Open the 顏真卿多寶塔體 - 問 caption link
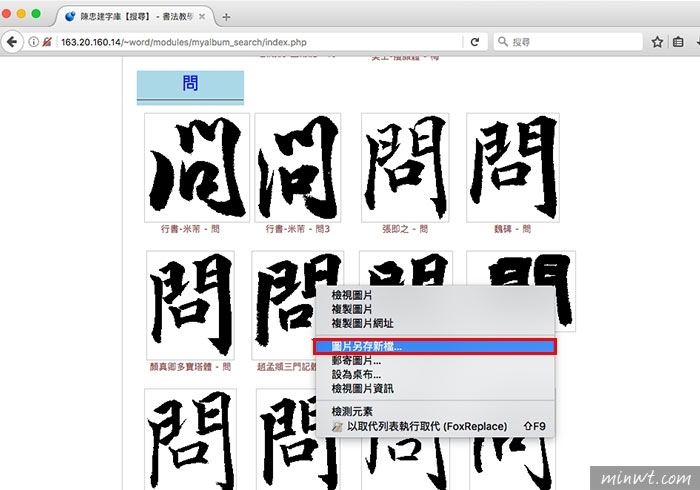Screen dimensions: 700x490 tap(190, 366)
